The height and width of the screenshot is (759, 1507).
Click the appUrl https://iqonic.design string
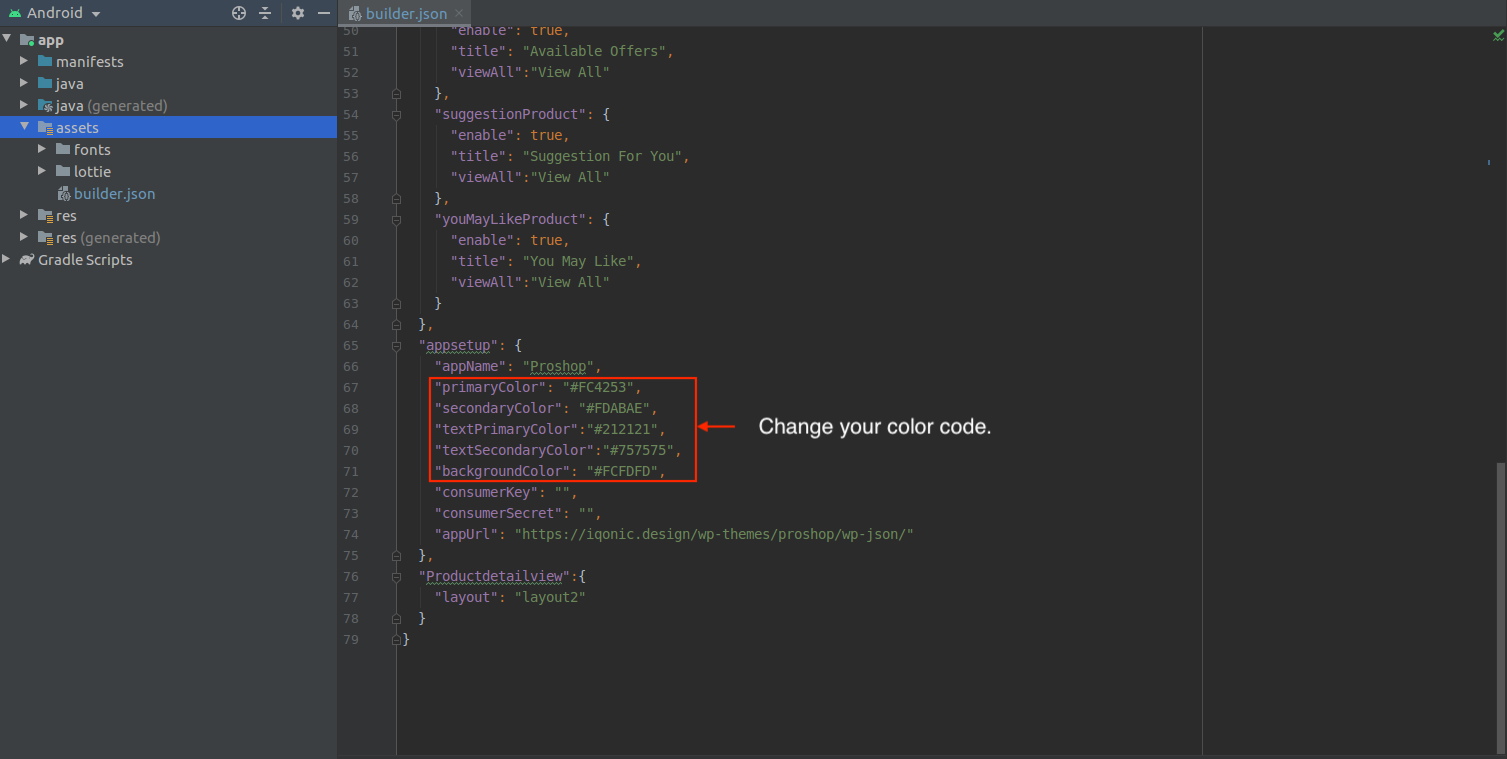[714, 534]
